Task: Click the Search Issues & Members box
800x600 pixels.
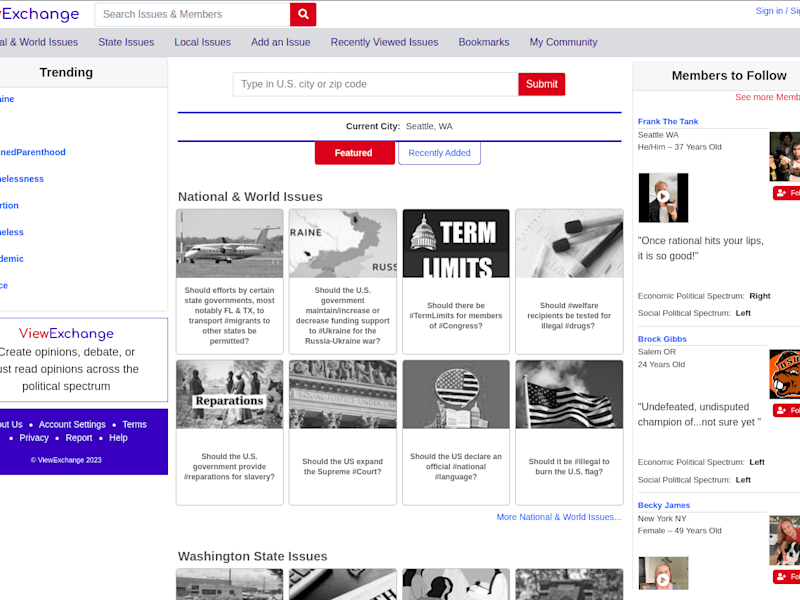Action: 192,14
